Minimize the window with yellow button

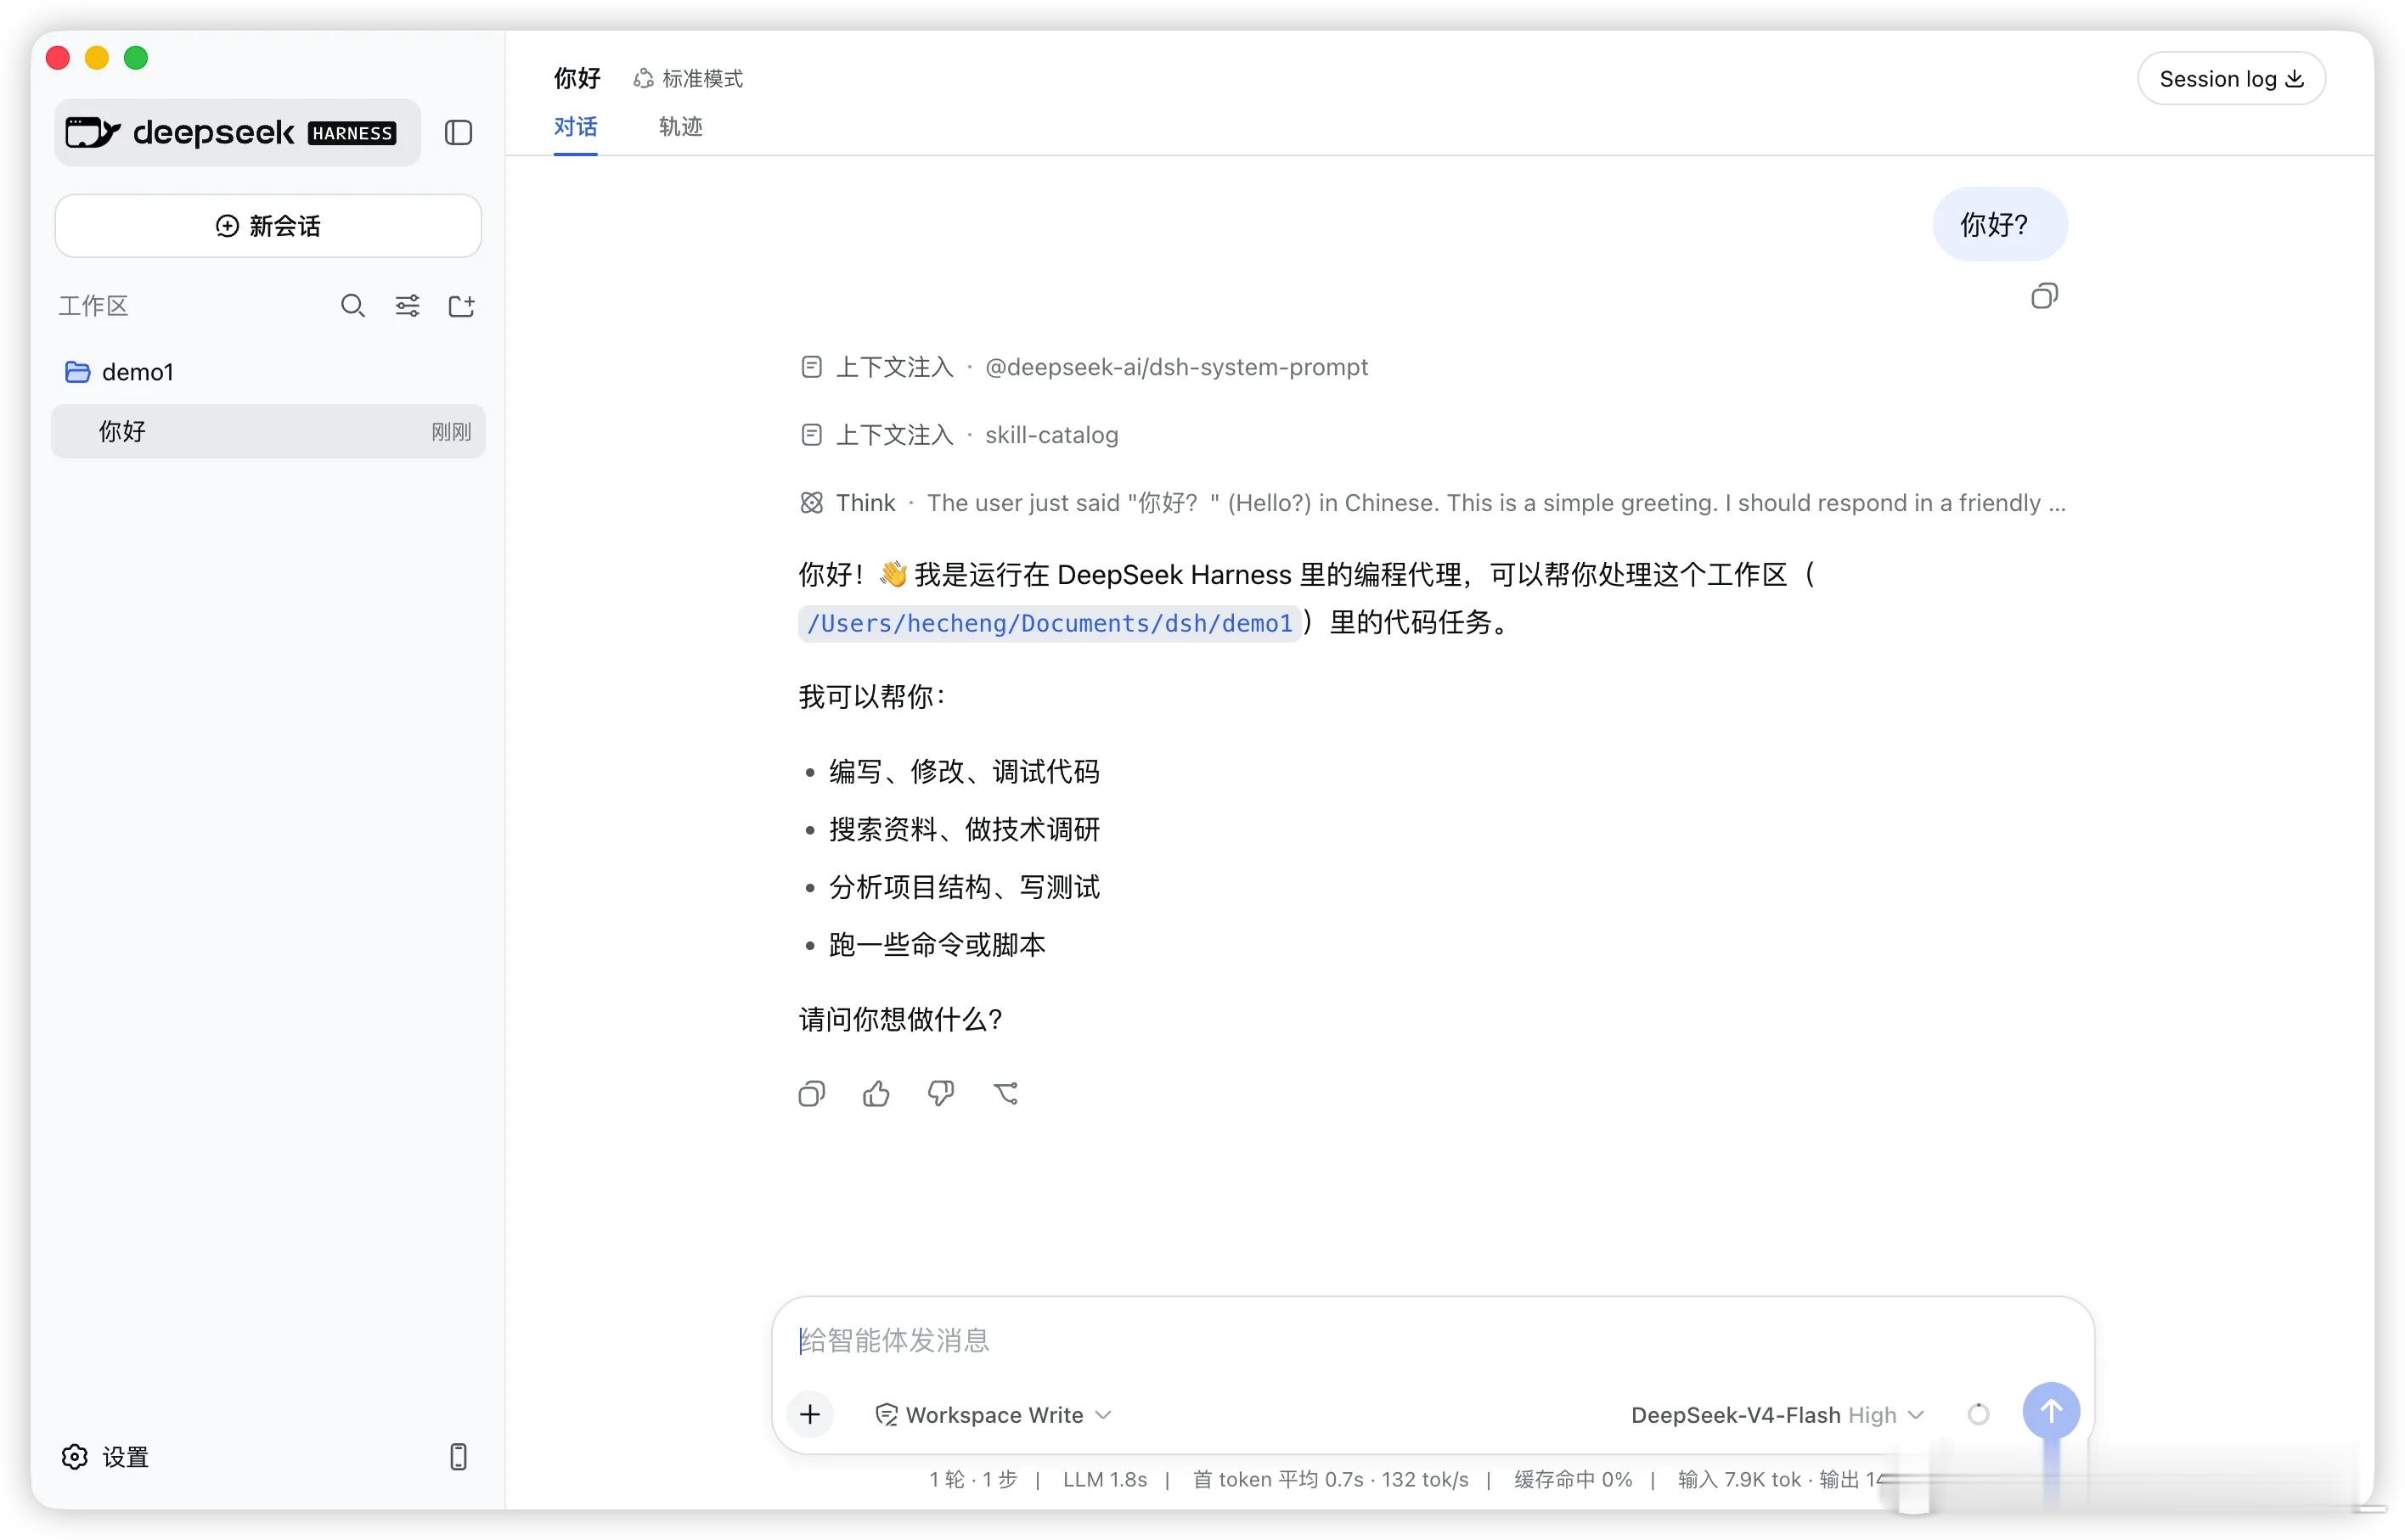(97, 58)
